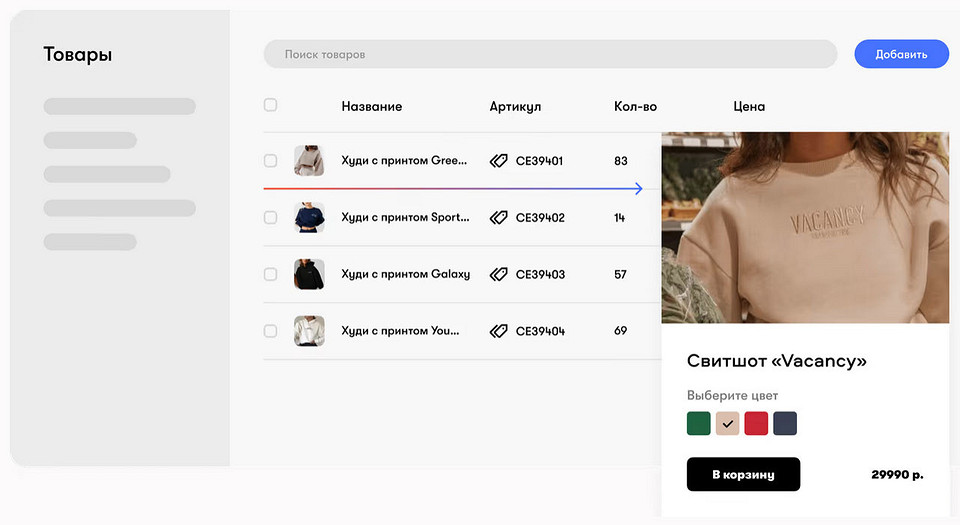Click article number CE39402
Viewport: 960px width, 525px height.
540,217
